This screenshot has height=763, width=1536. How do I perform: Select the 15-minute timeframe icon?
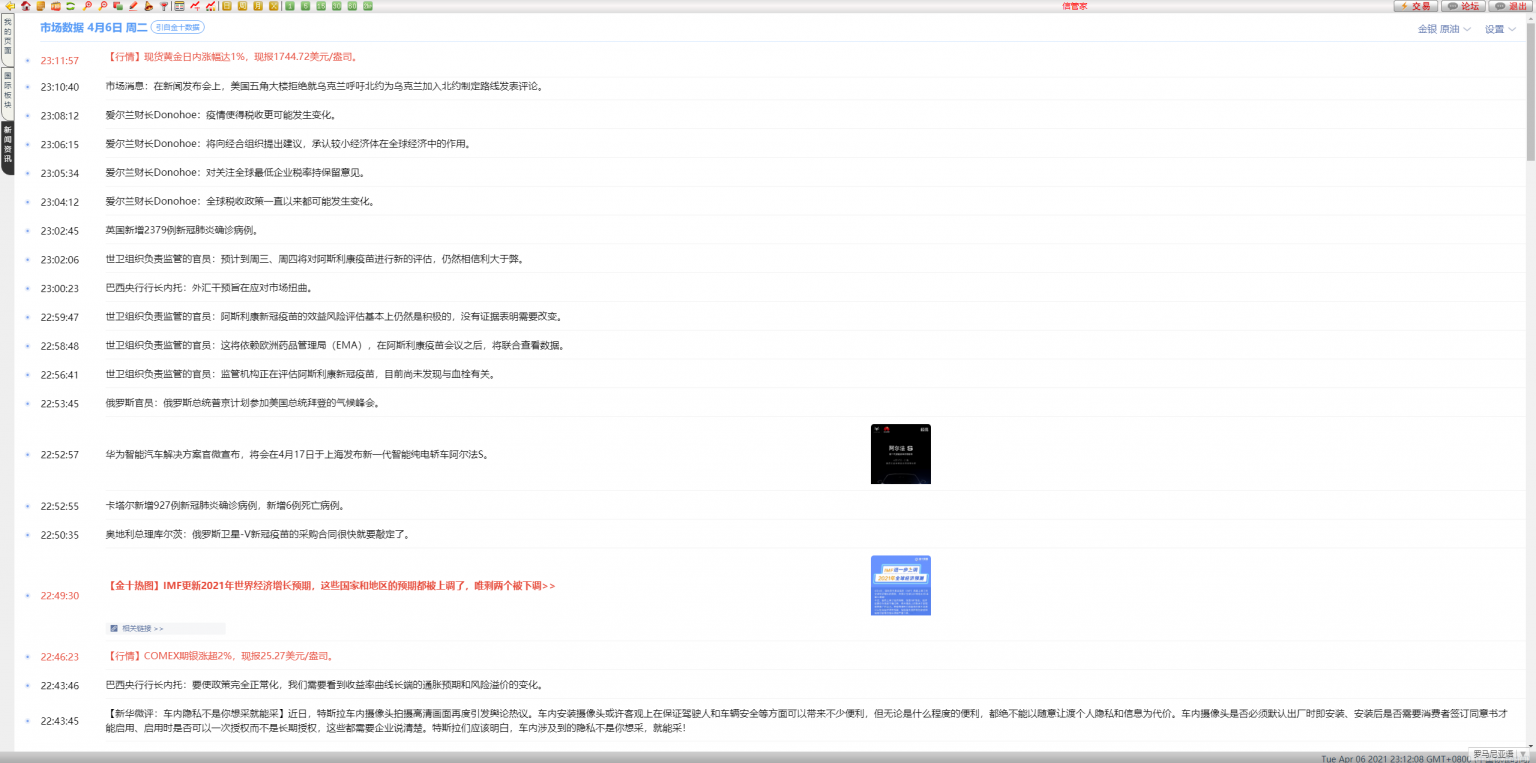(x=321, y=6)
